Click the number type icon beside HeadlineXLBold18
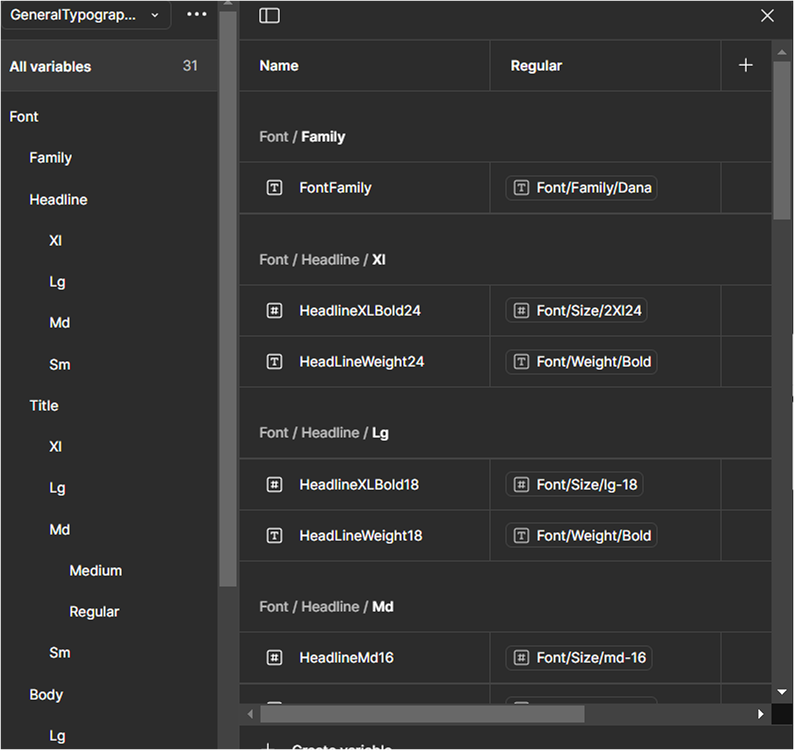The width and height of the screenshot is (794, 750). 274,485
